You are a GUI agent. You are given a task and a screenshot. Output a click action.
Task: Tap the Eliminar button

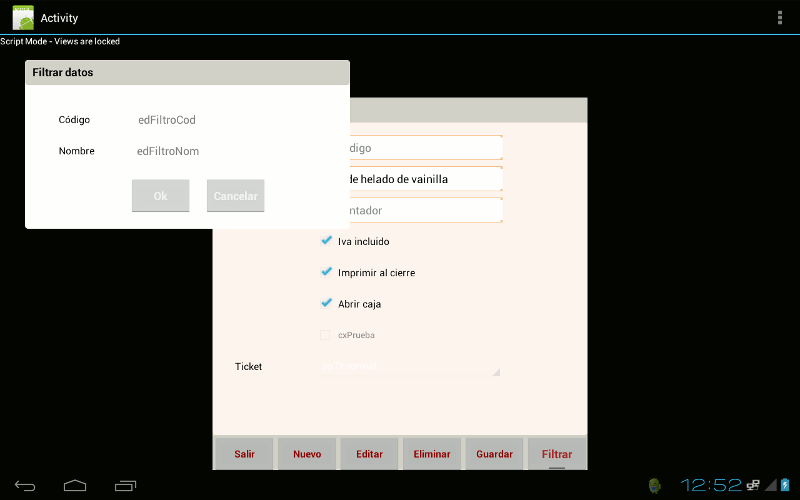[432, 454]
